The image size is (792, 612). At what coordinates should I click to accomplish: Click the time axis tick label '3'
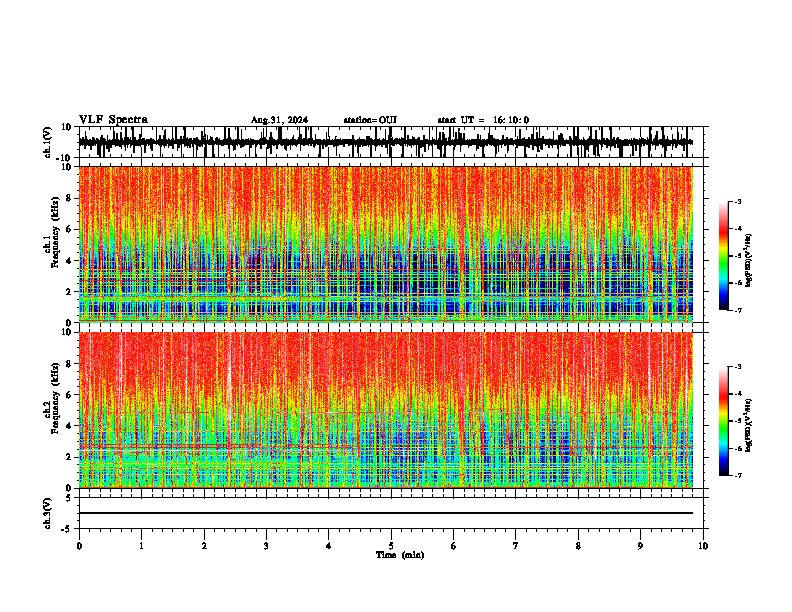pos(266,546)
